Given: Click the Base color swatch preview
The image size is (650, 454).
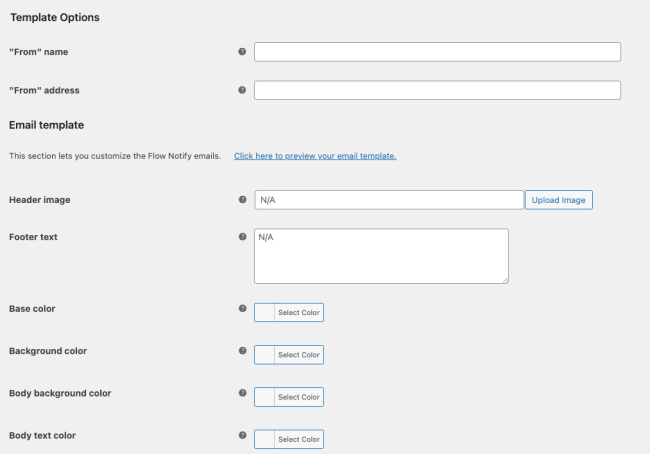Looking at the screenshot, I should [264, 313].
